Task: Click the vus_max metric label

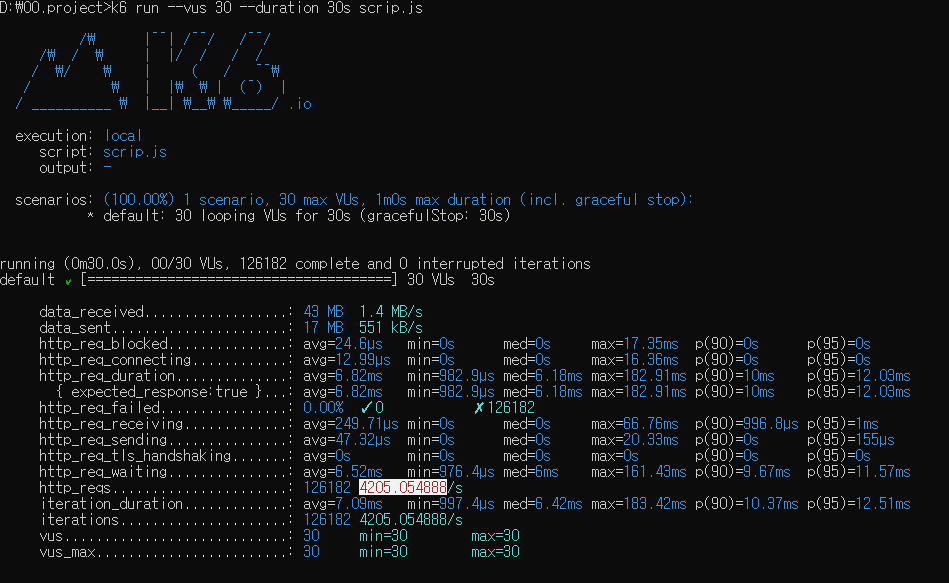Action: 67,552
